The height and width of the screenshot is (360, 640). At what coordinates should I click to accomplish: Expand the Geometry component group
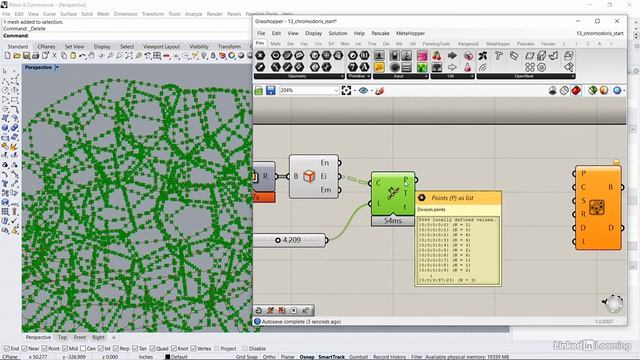299,76
